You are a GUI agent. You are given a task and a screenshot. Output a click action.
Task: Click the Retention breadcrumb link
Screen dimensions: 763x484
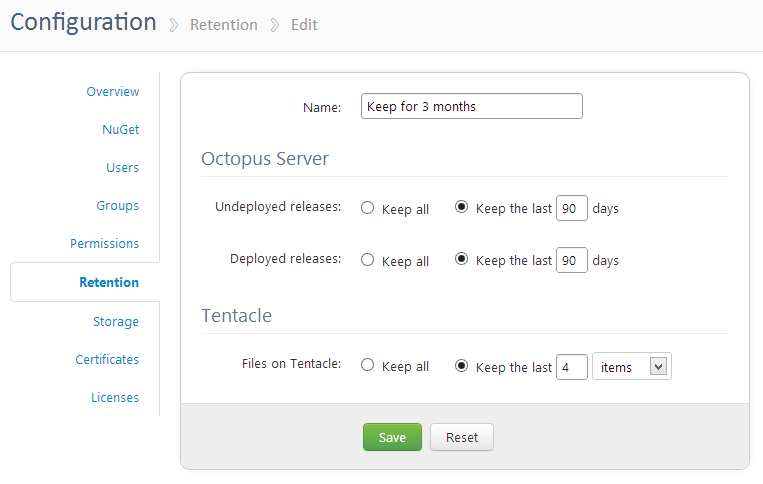coord(223,24)
